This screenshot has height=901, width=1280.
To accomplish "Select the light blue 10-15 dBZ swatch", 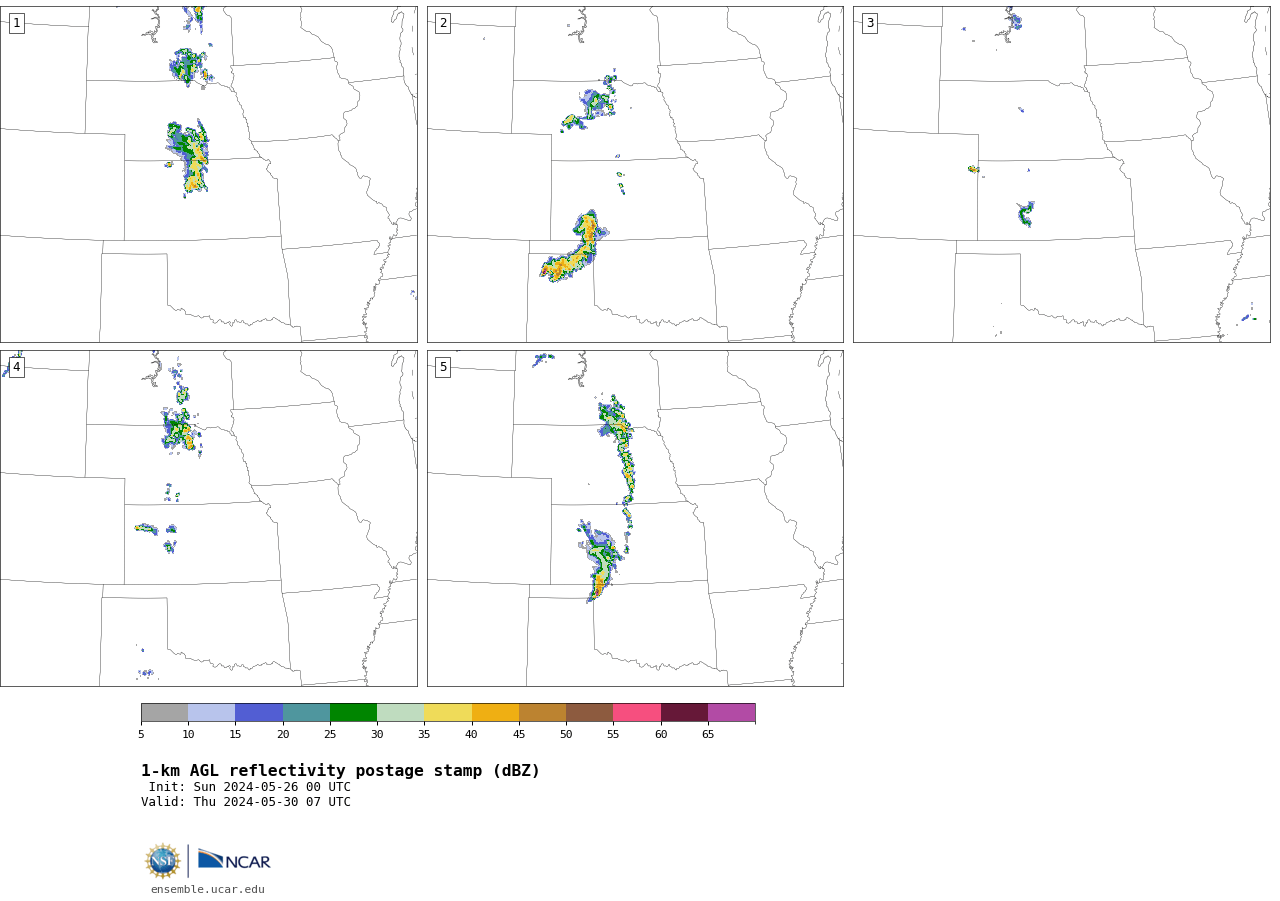I will (x=211, y=712).
